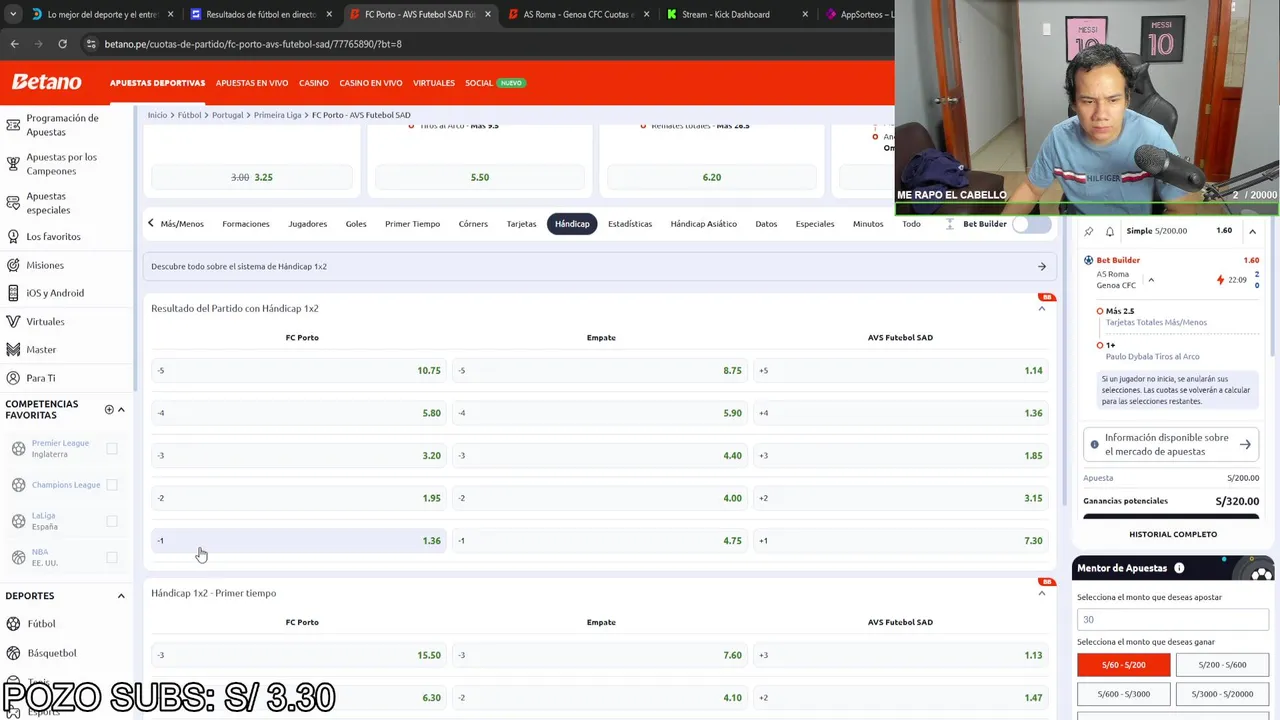Open iOS y Android sidebar icon
Image resolution: width=1280 pixels, height=720 pixels.
coord(13,293)
